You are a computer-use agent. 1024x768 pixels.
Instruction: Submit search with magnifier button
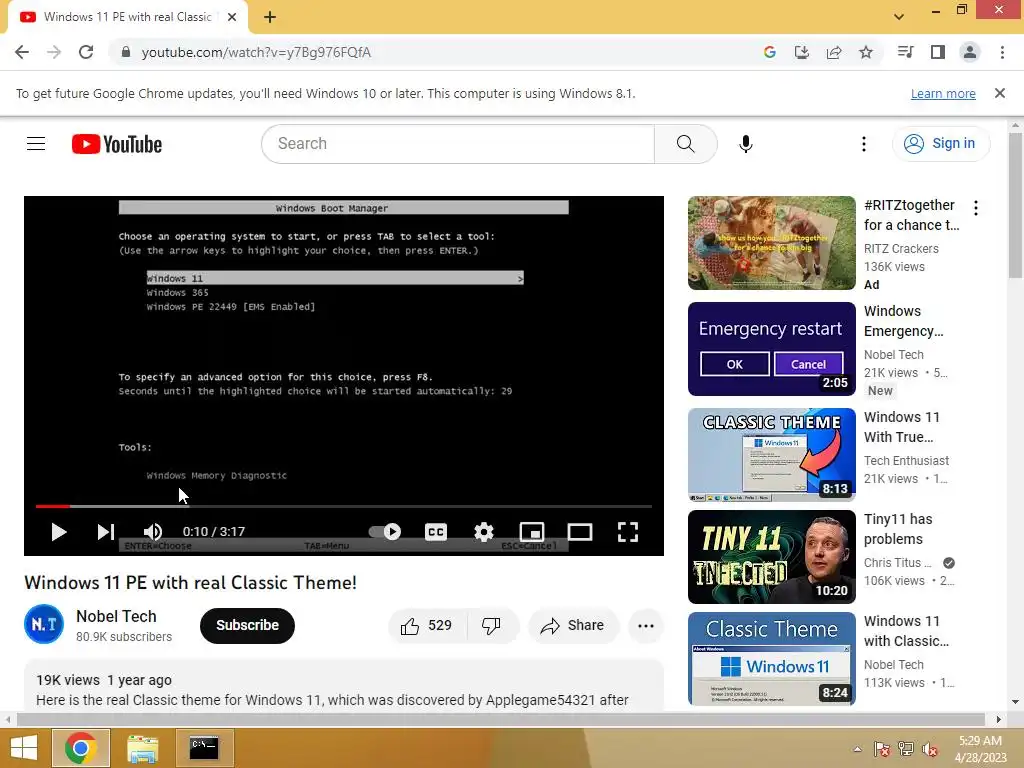pyautogui.click(x=686, y=144)
